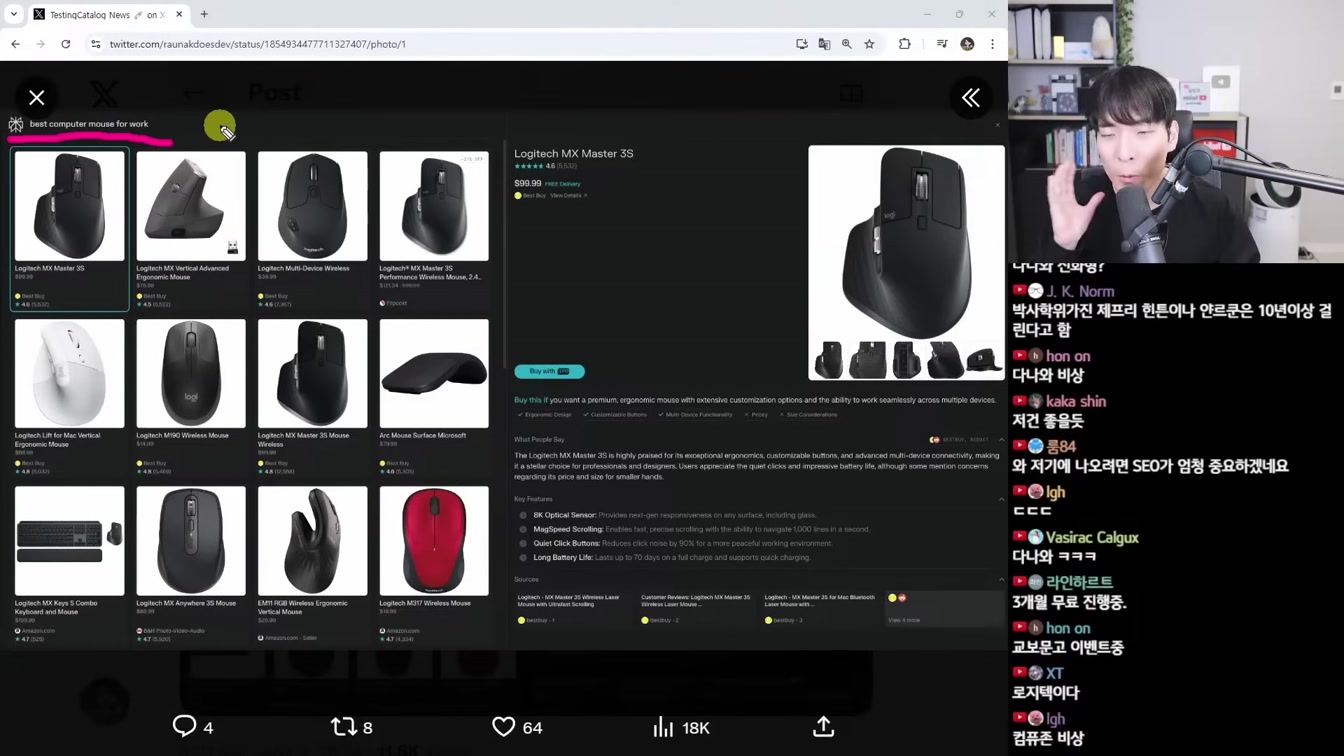Click the repost icon
This screenshot has height=756, width=1344.
(x=343, y=727)
